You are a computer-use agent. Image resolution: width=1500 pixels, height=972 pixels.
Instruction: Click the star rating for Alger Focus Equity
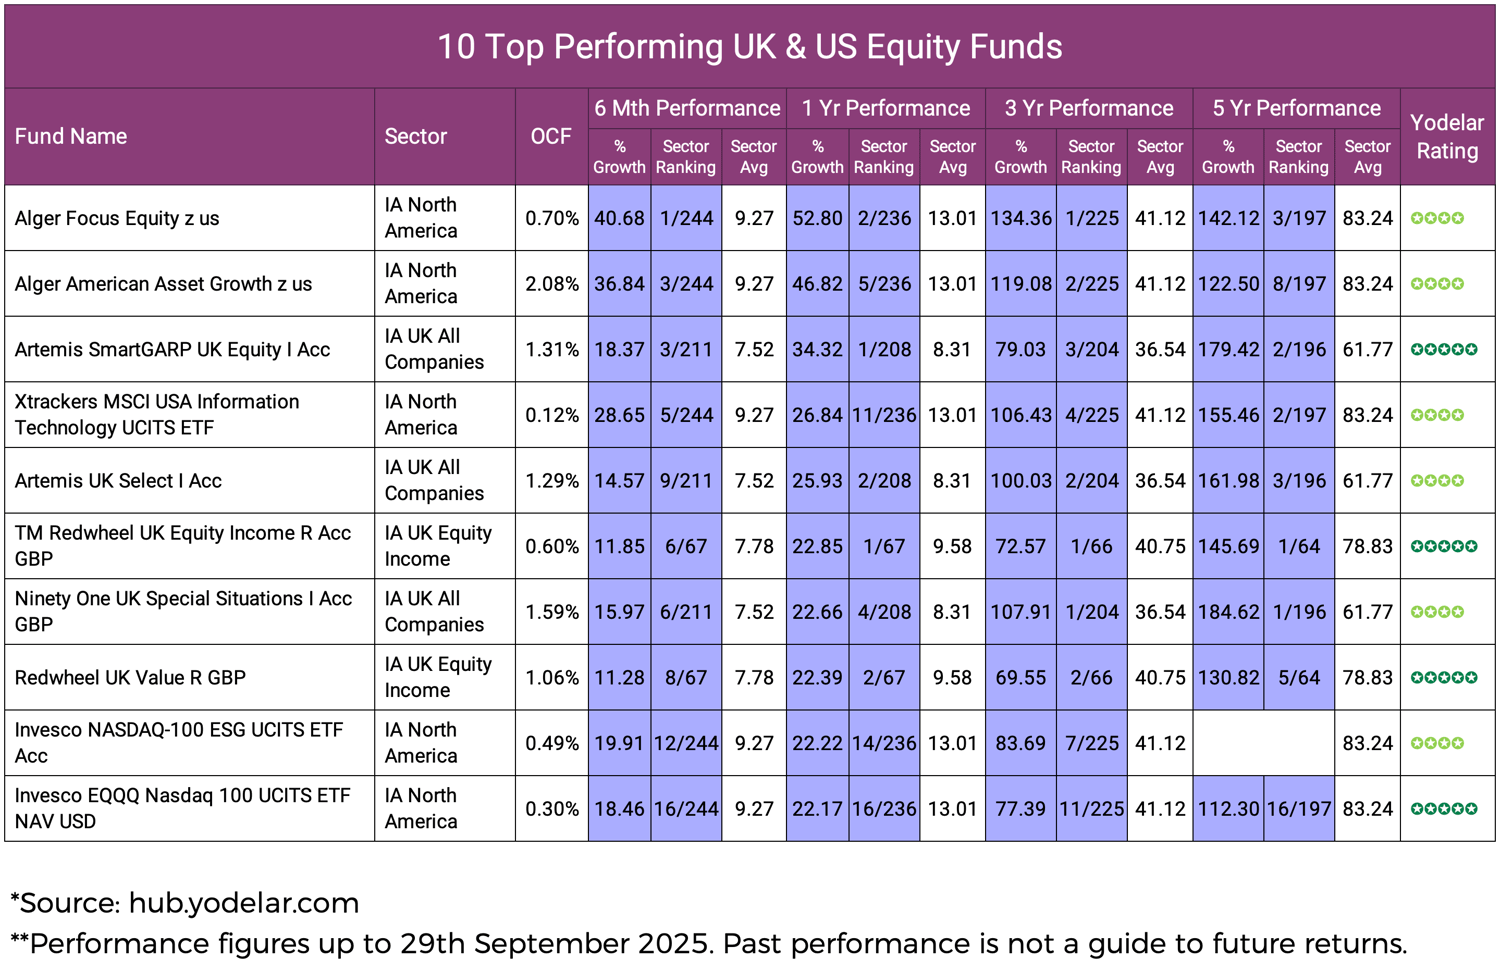tap(1437, 218)
